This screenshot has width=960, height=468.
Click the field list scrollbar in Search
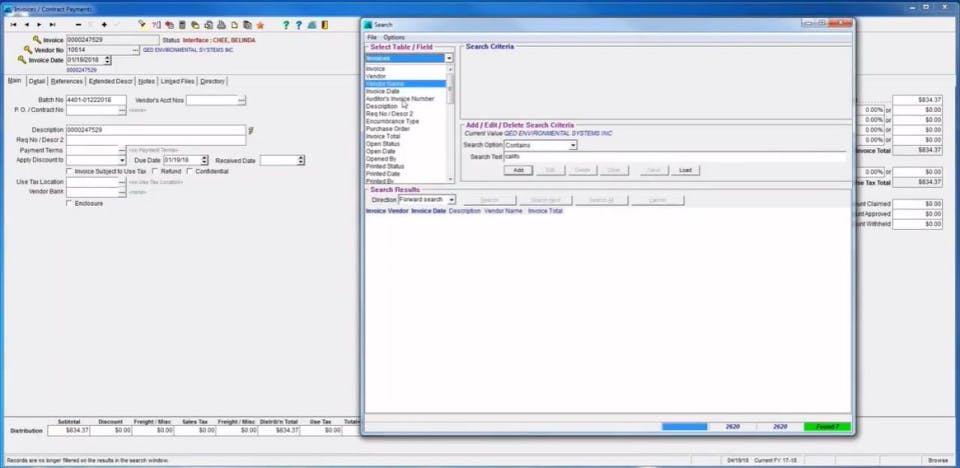[451, 122]
